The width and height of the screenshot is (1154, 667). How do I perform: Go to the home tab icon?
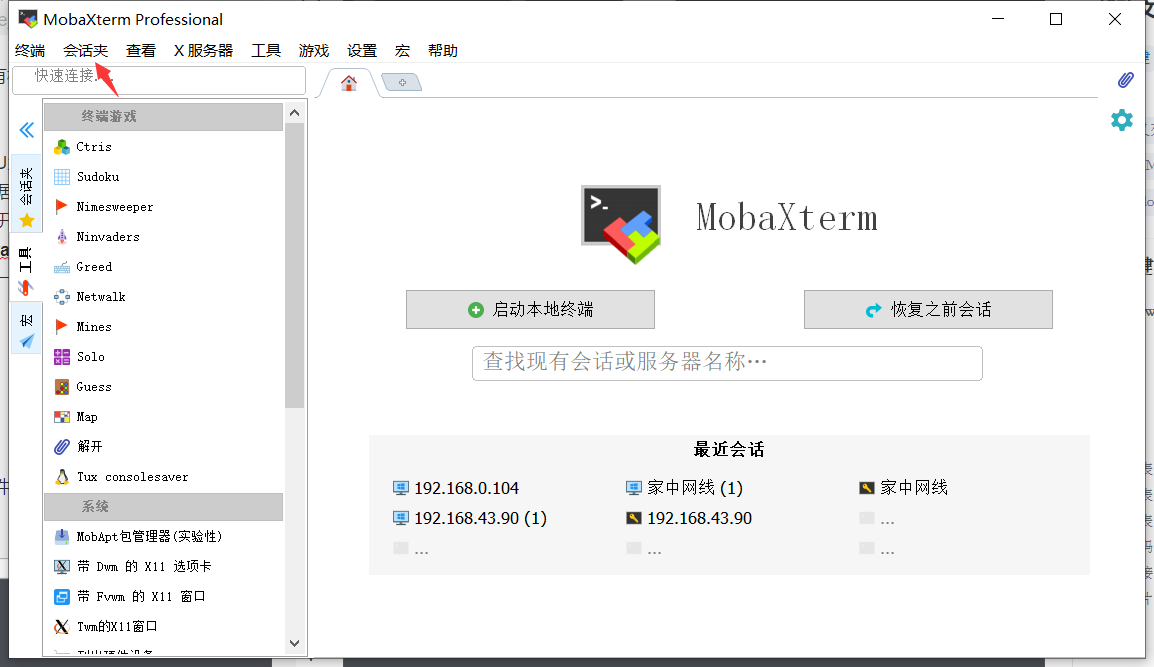(349, 82)
